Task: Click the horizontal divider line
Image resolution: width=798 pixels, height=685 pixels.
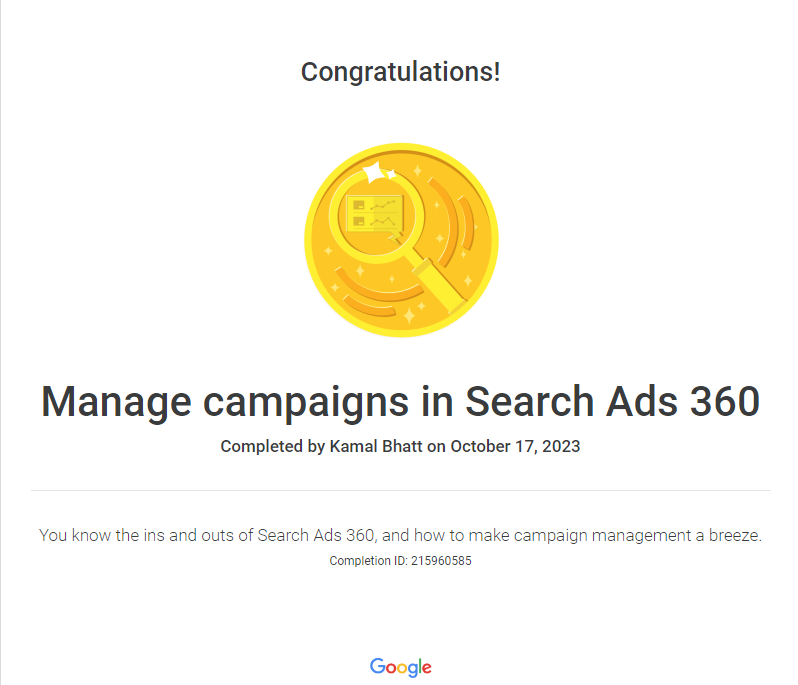Action: (x=400, y=490)
